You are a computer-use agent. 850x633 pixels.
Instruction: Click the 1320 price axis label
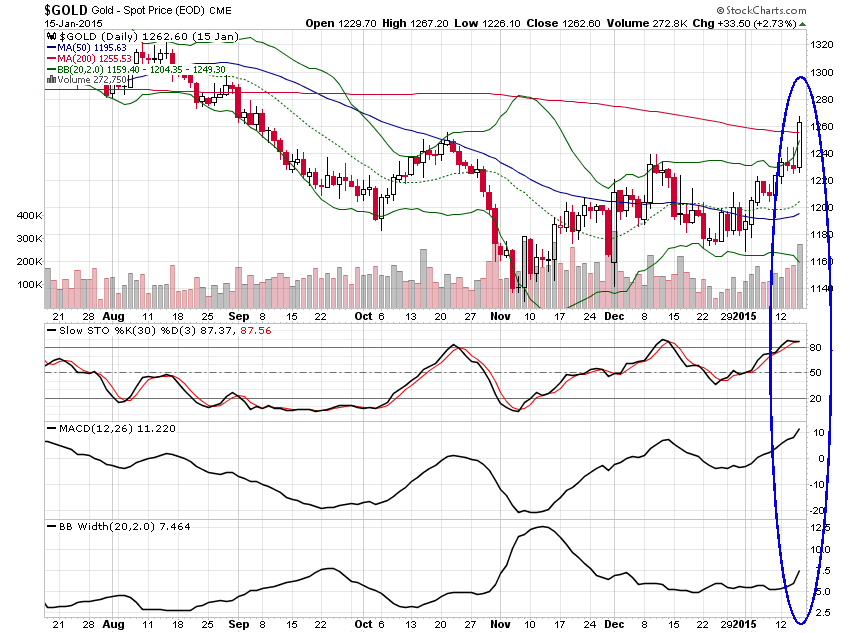[821, 45]
